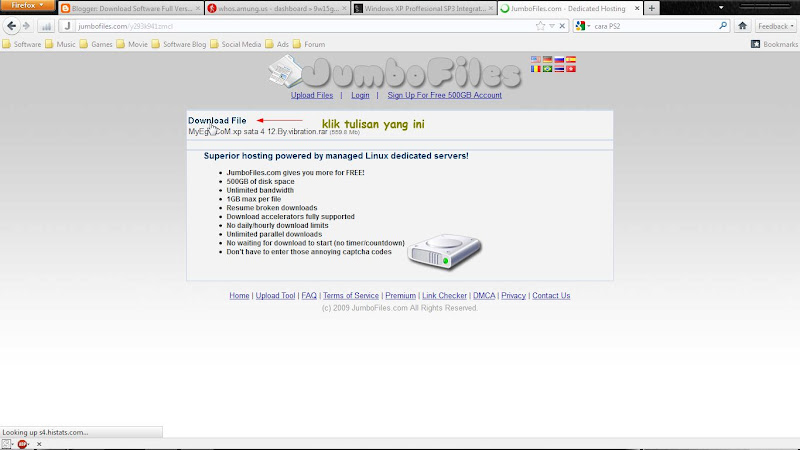Bookmark page with the star icon
This screenshot has width=800, height=450.
click(x=540, y=26)
